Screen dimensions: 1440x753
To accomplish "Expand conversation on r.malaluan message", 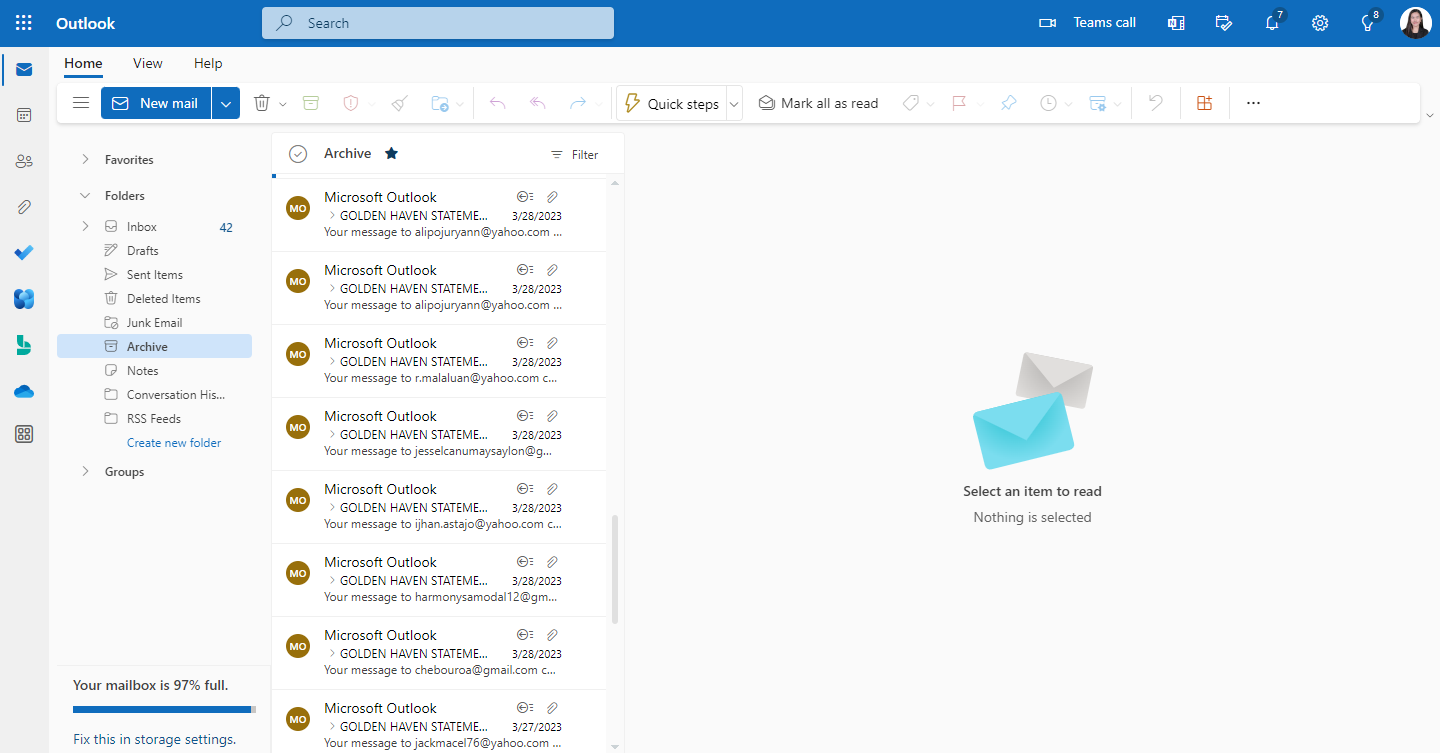I will (x=332, y=361).
